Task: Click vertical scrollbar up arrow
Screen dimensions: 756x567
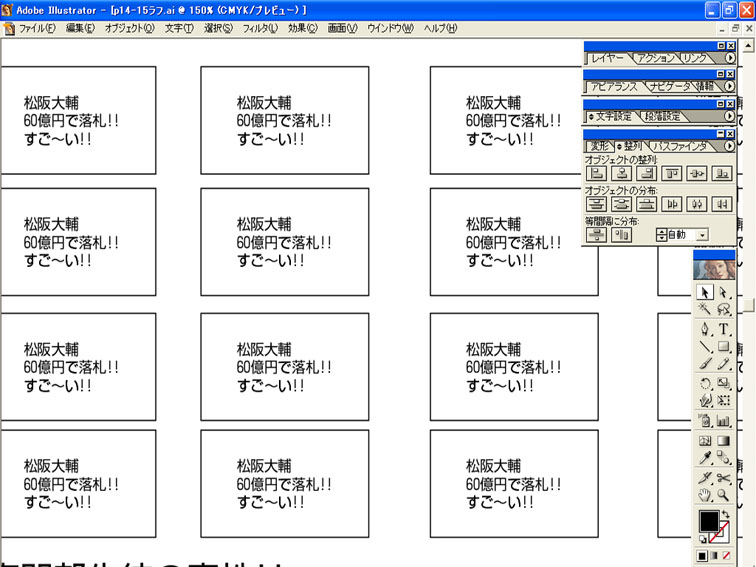Action: pos(748,46)
